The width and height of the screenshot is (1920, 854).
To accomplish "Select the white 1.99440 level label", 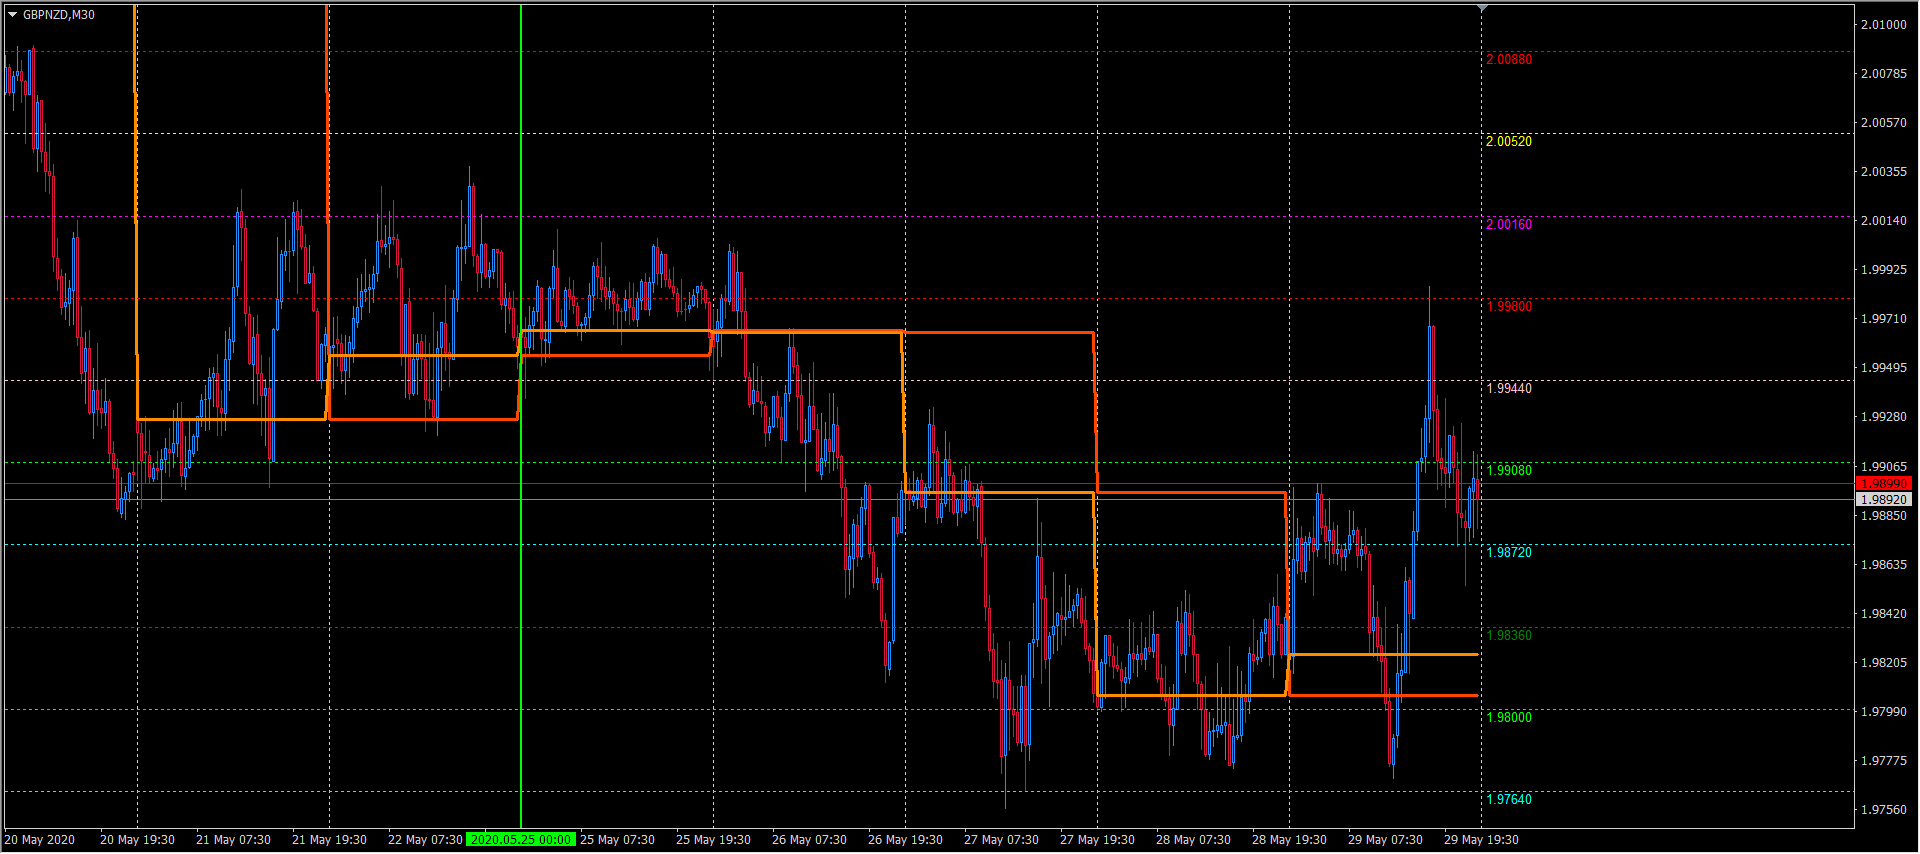I will pos(1508,388).
